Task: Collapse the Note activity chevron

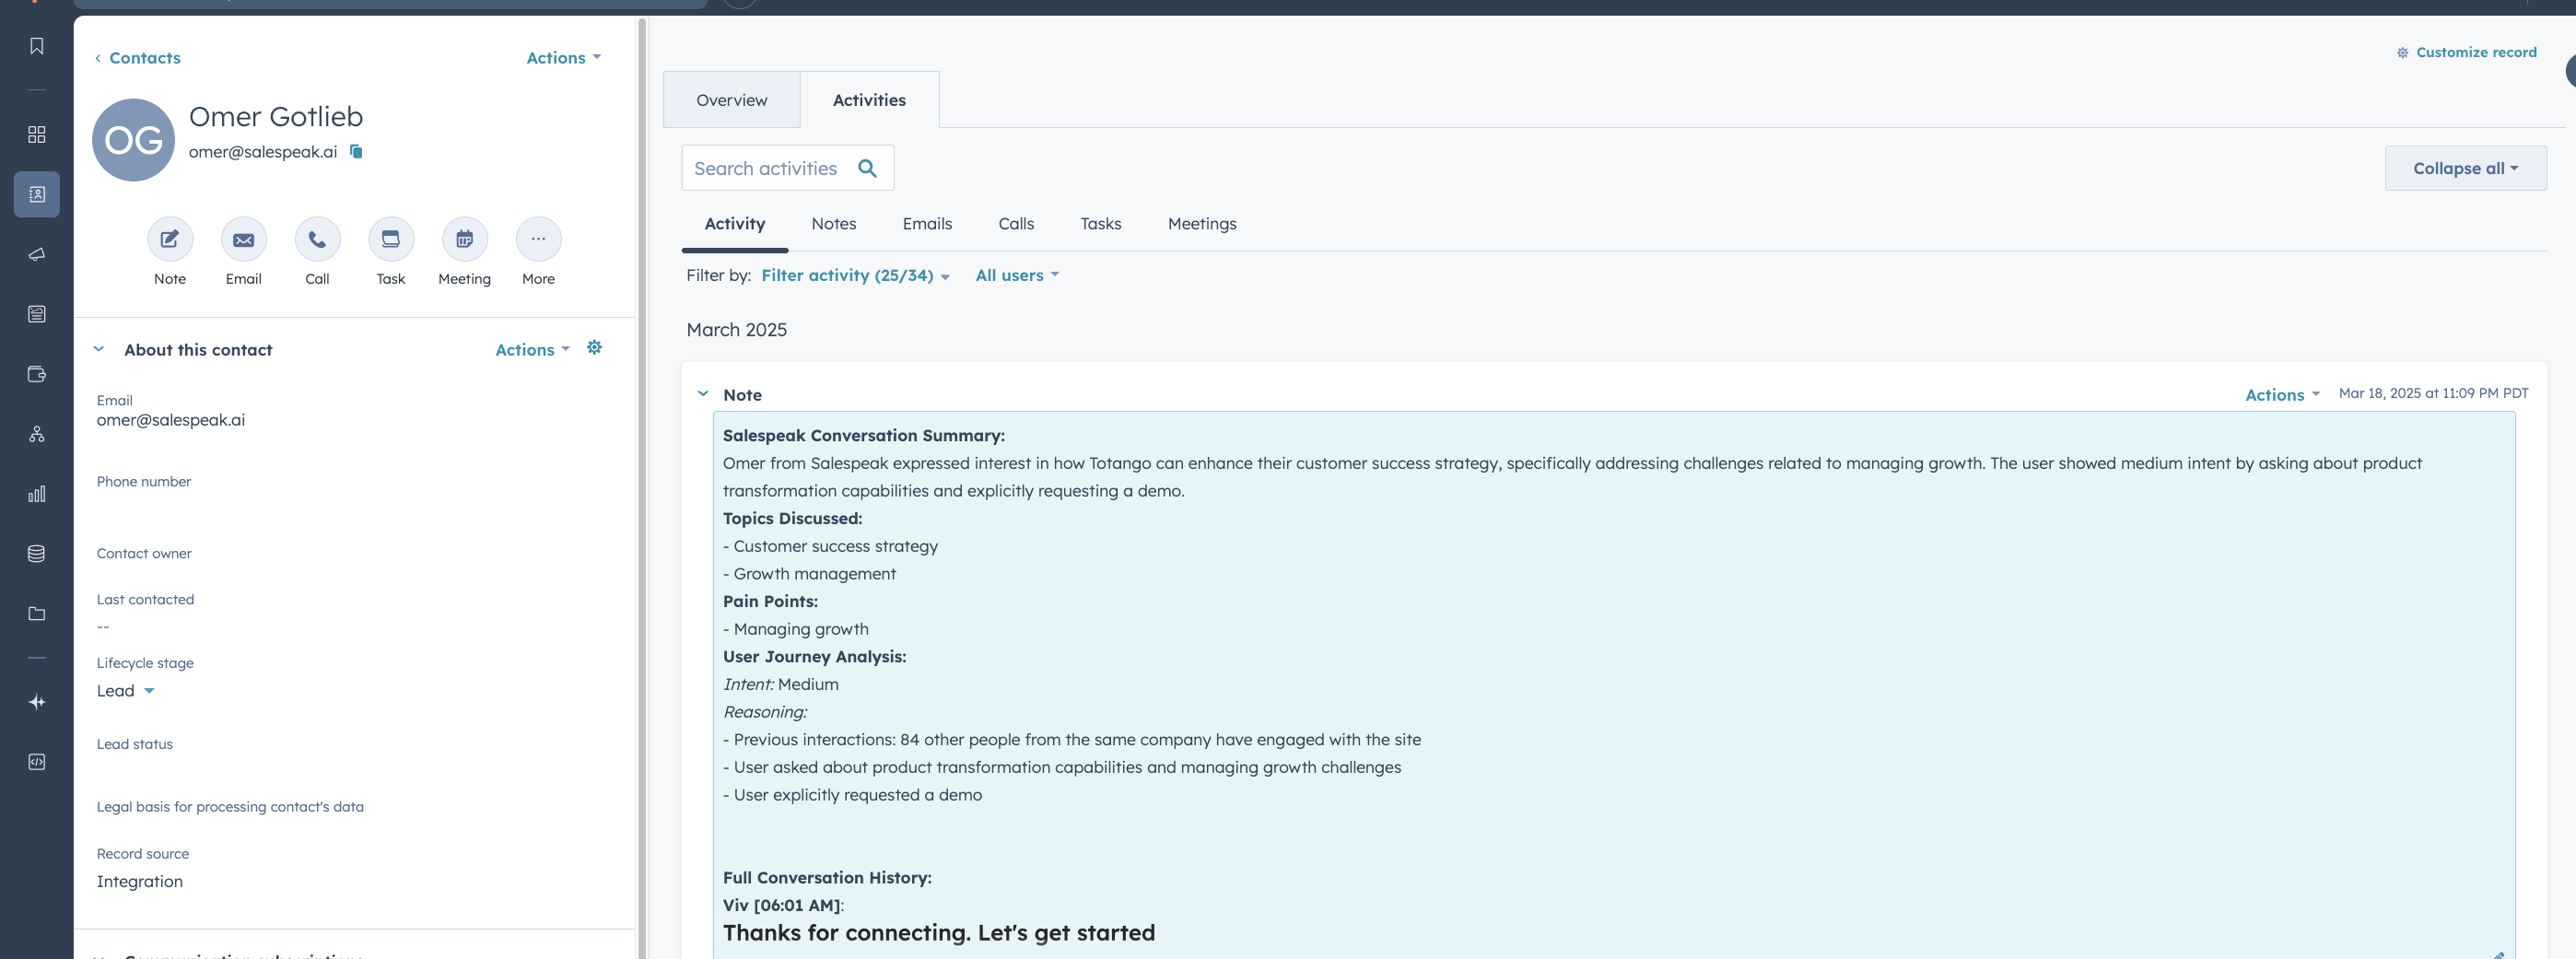Action: [x=703, y=393]
